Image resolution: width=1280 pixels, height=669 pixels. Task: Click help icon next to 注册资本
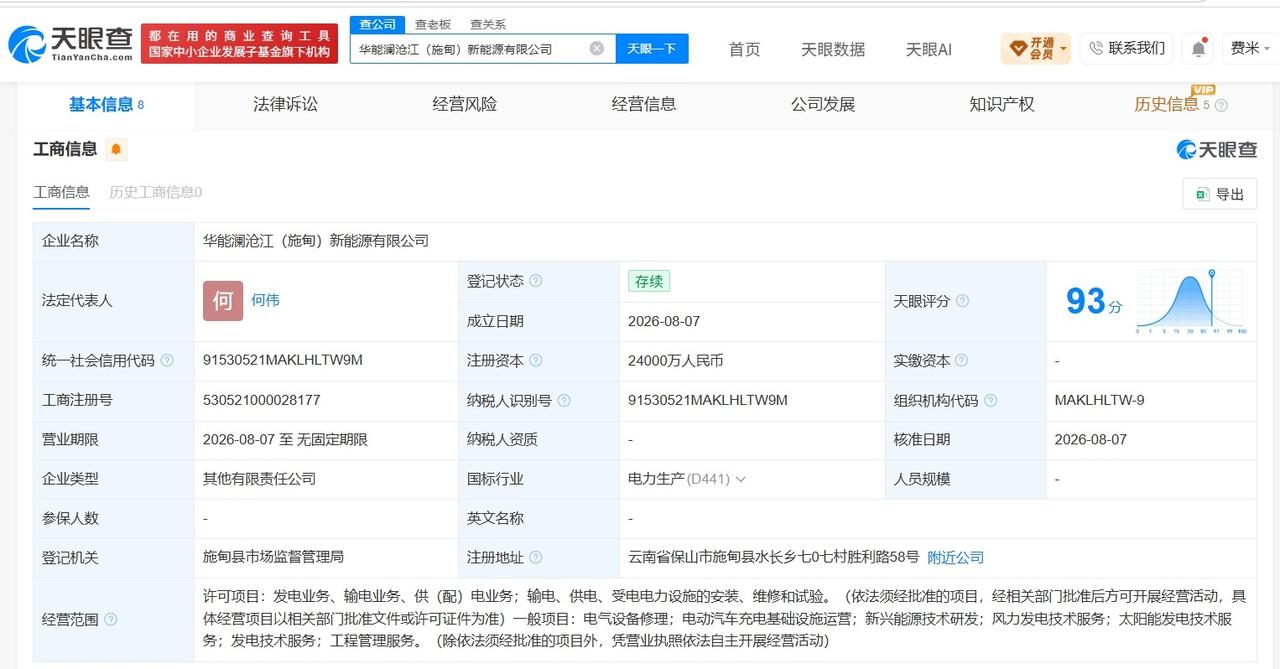[536, 360]
